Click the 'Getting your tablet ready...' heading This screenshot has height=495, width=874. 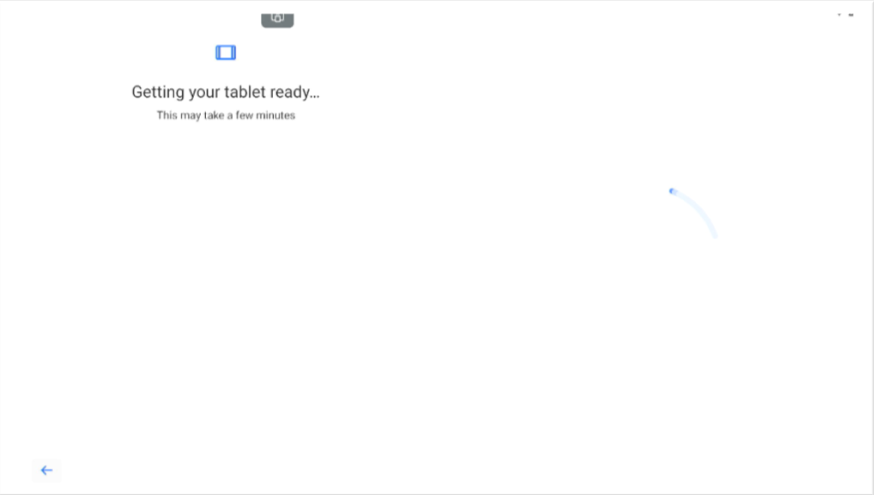tap(226, 92)
